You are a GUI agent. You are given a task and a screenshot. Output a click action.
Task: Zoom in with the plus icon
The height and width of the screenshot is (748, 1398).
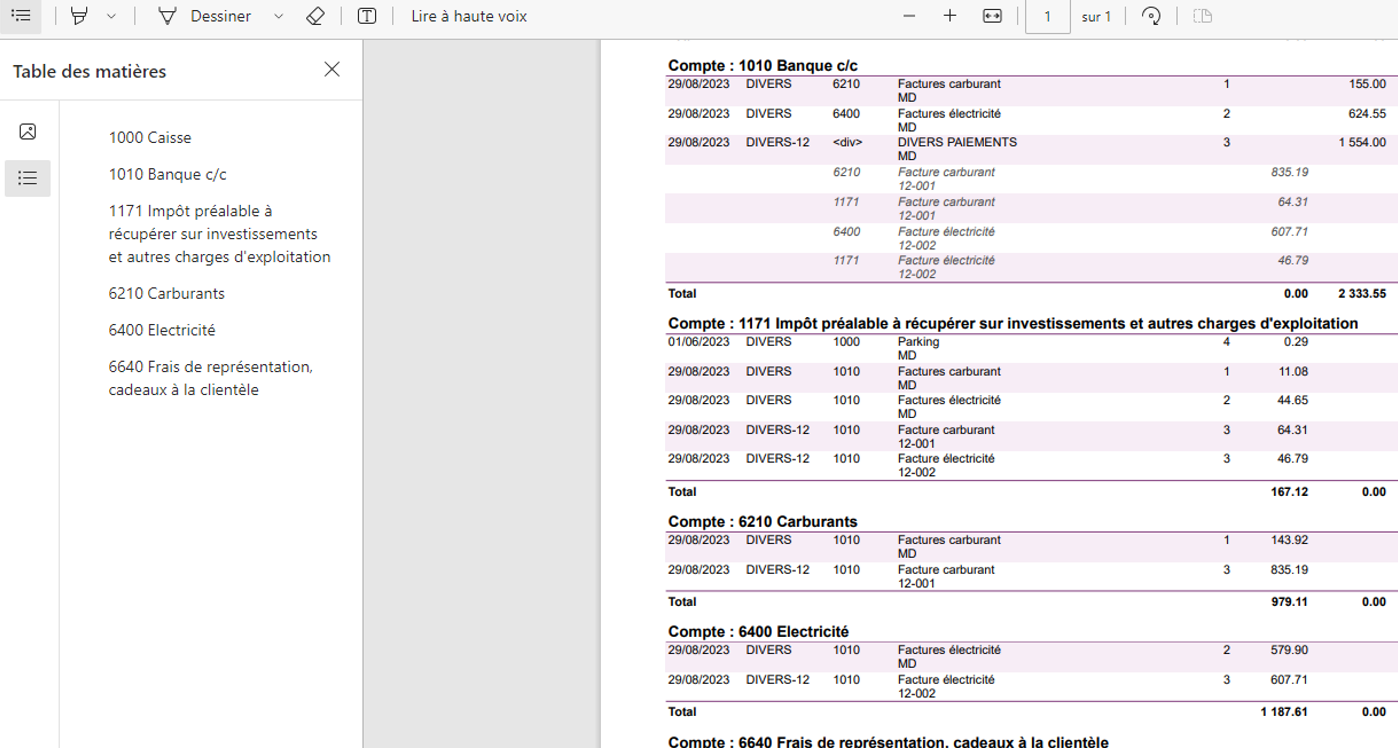(x=950, y=16)
